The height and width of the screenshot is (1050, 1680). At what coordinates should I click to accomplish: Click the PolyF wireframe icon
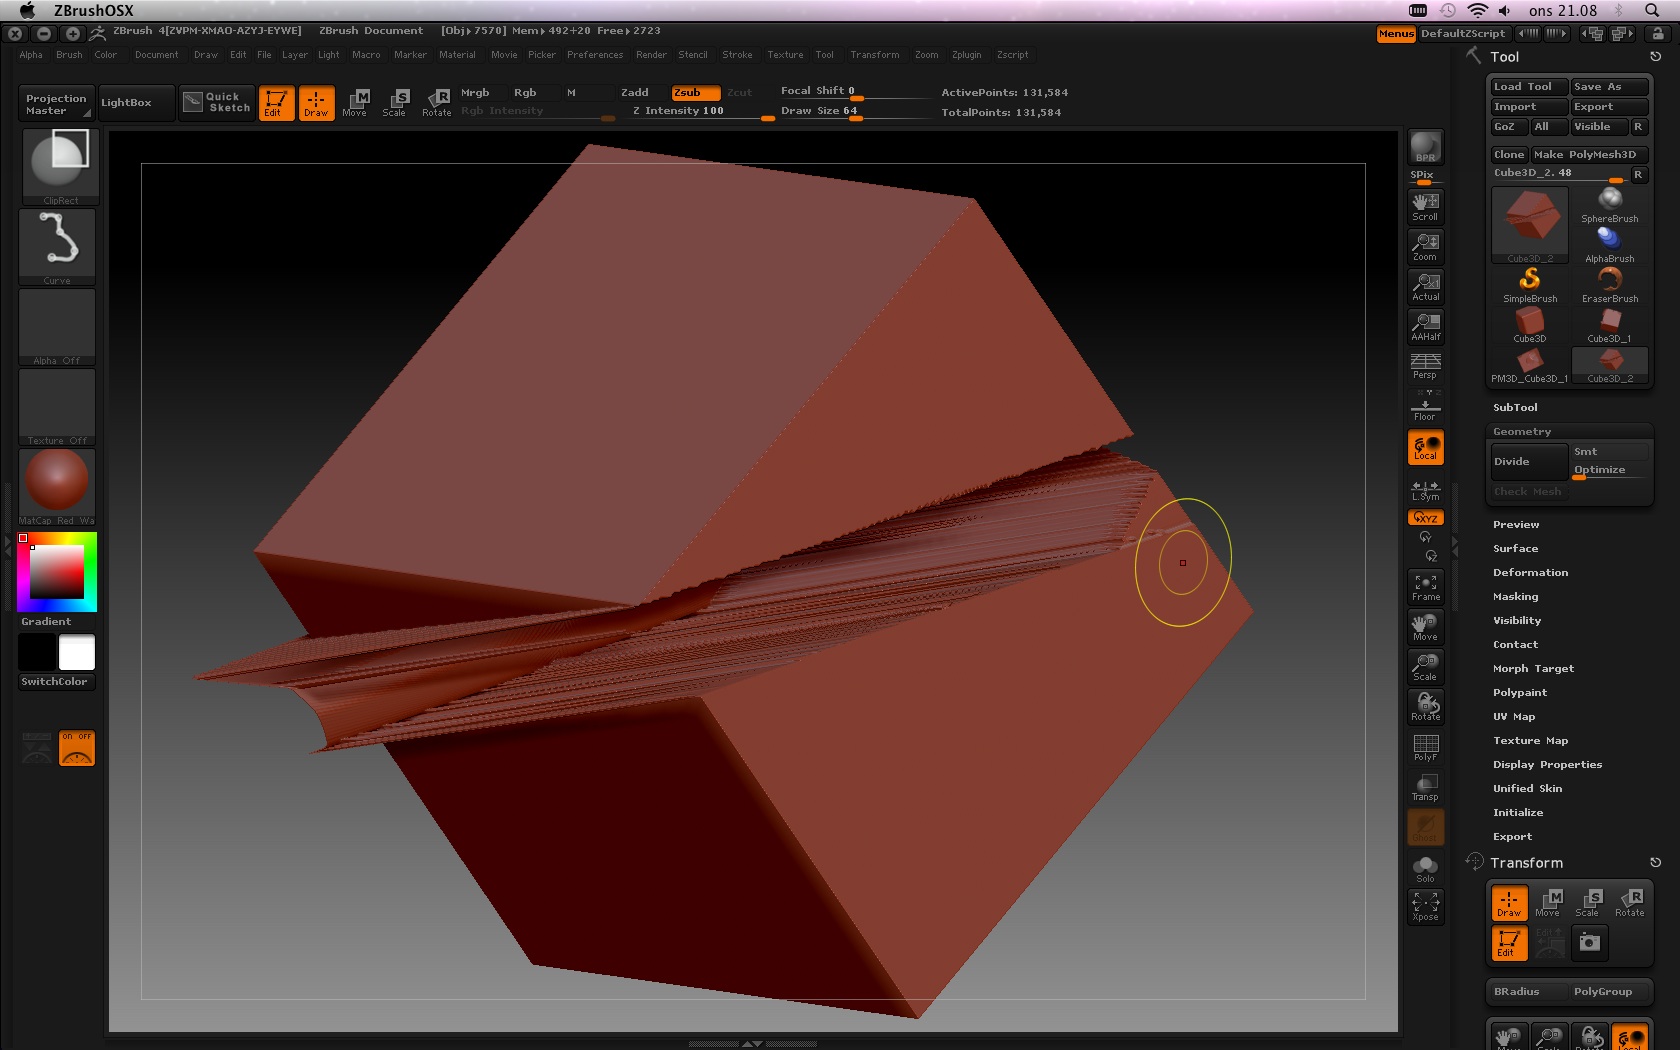click(1425, 747)
